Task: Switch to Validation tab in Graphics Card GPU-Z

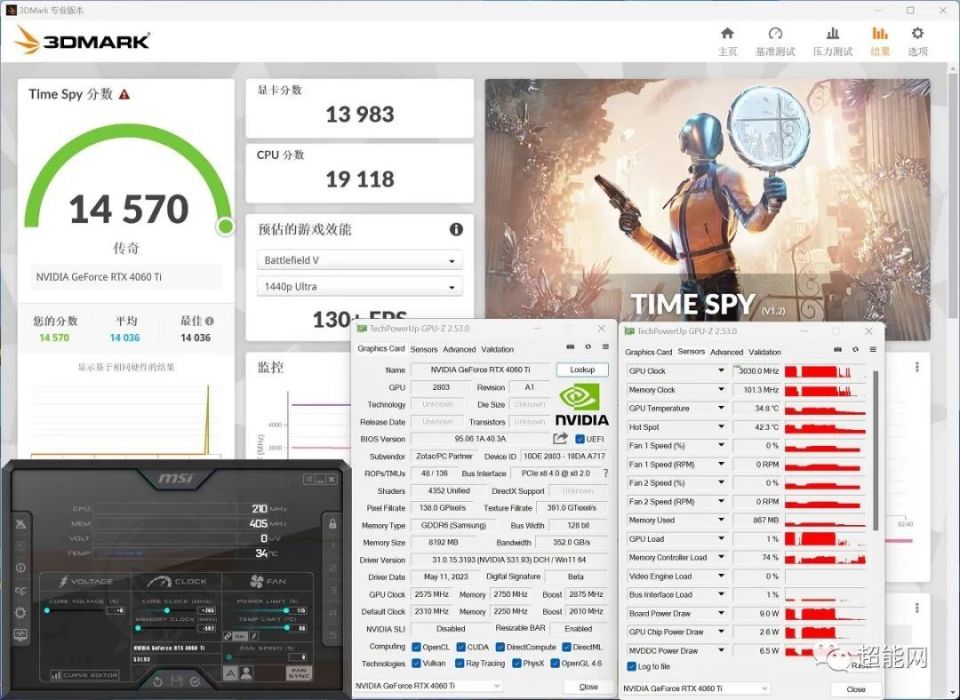Action: point(497,349)
